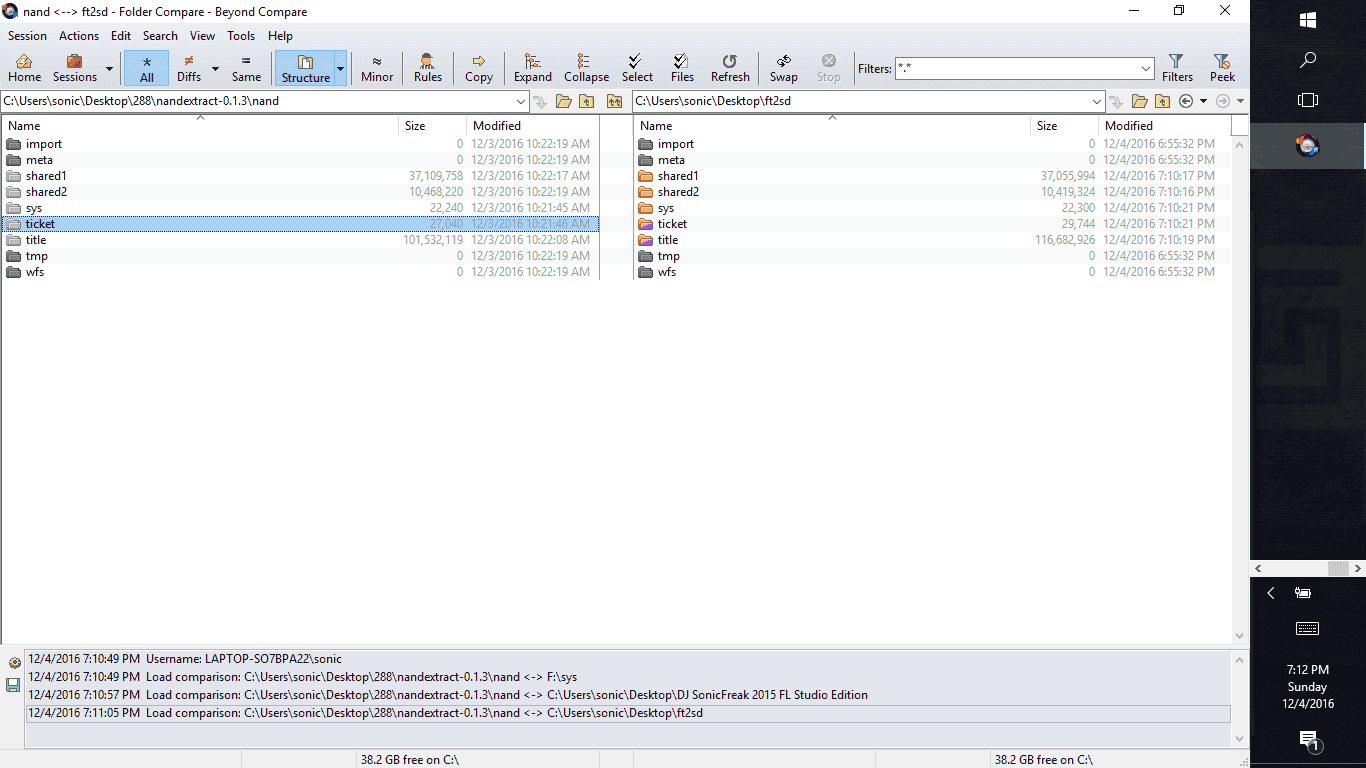The image size is (1366, 768).
Task: Open the Sessions button
Action: point(75,68)
